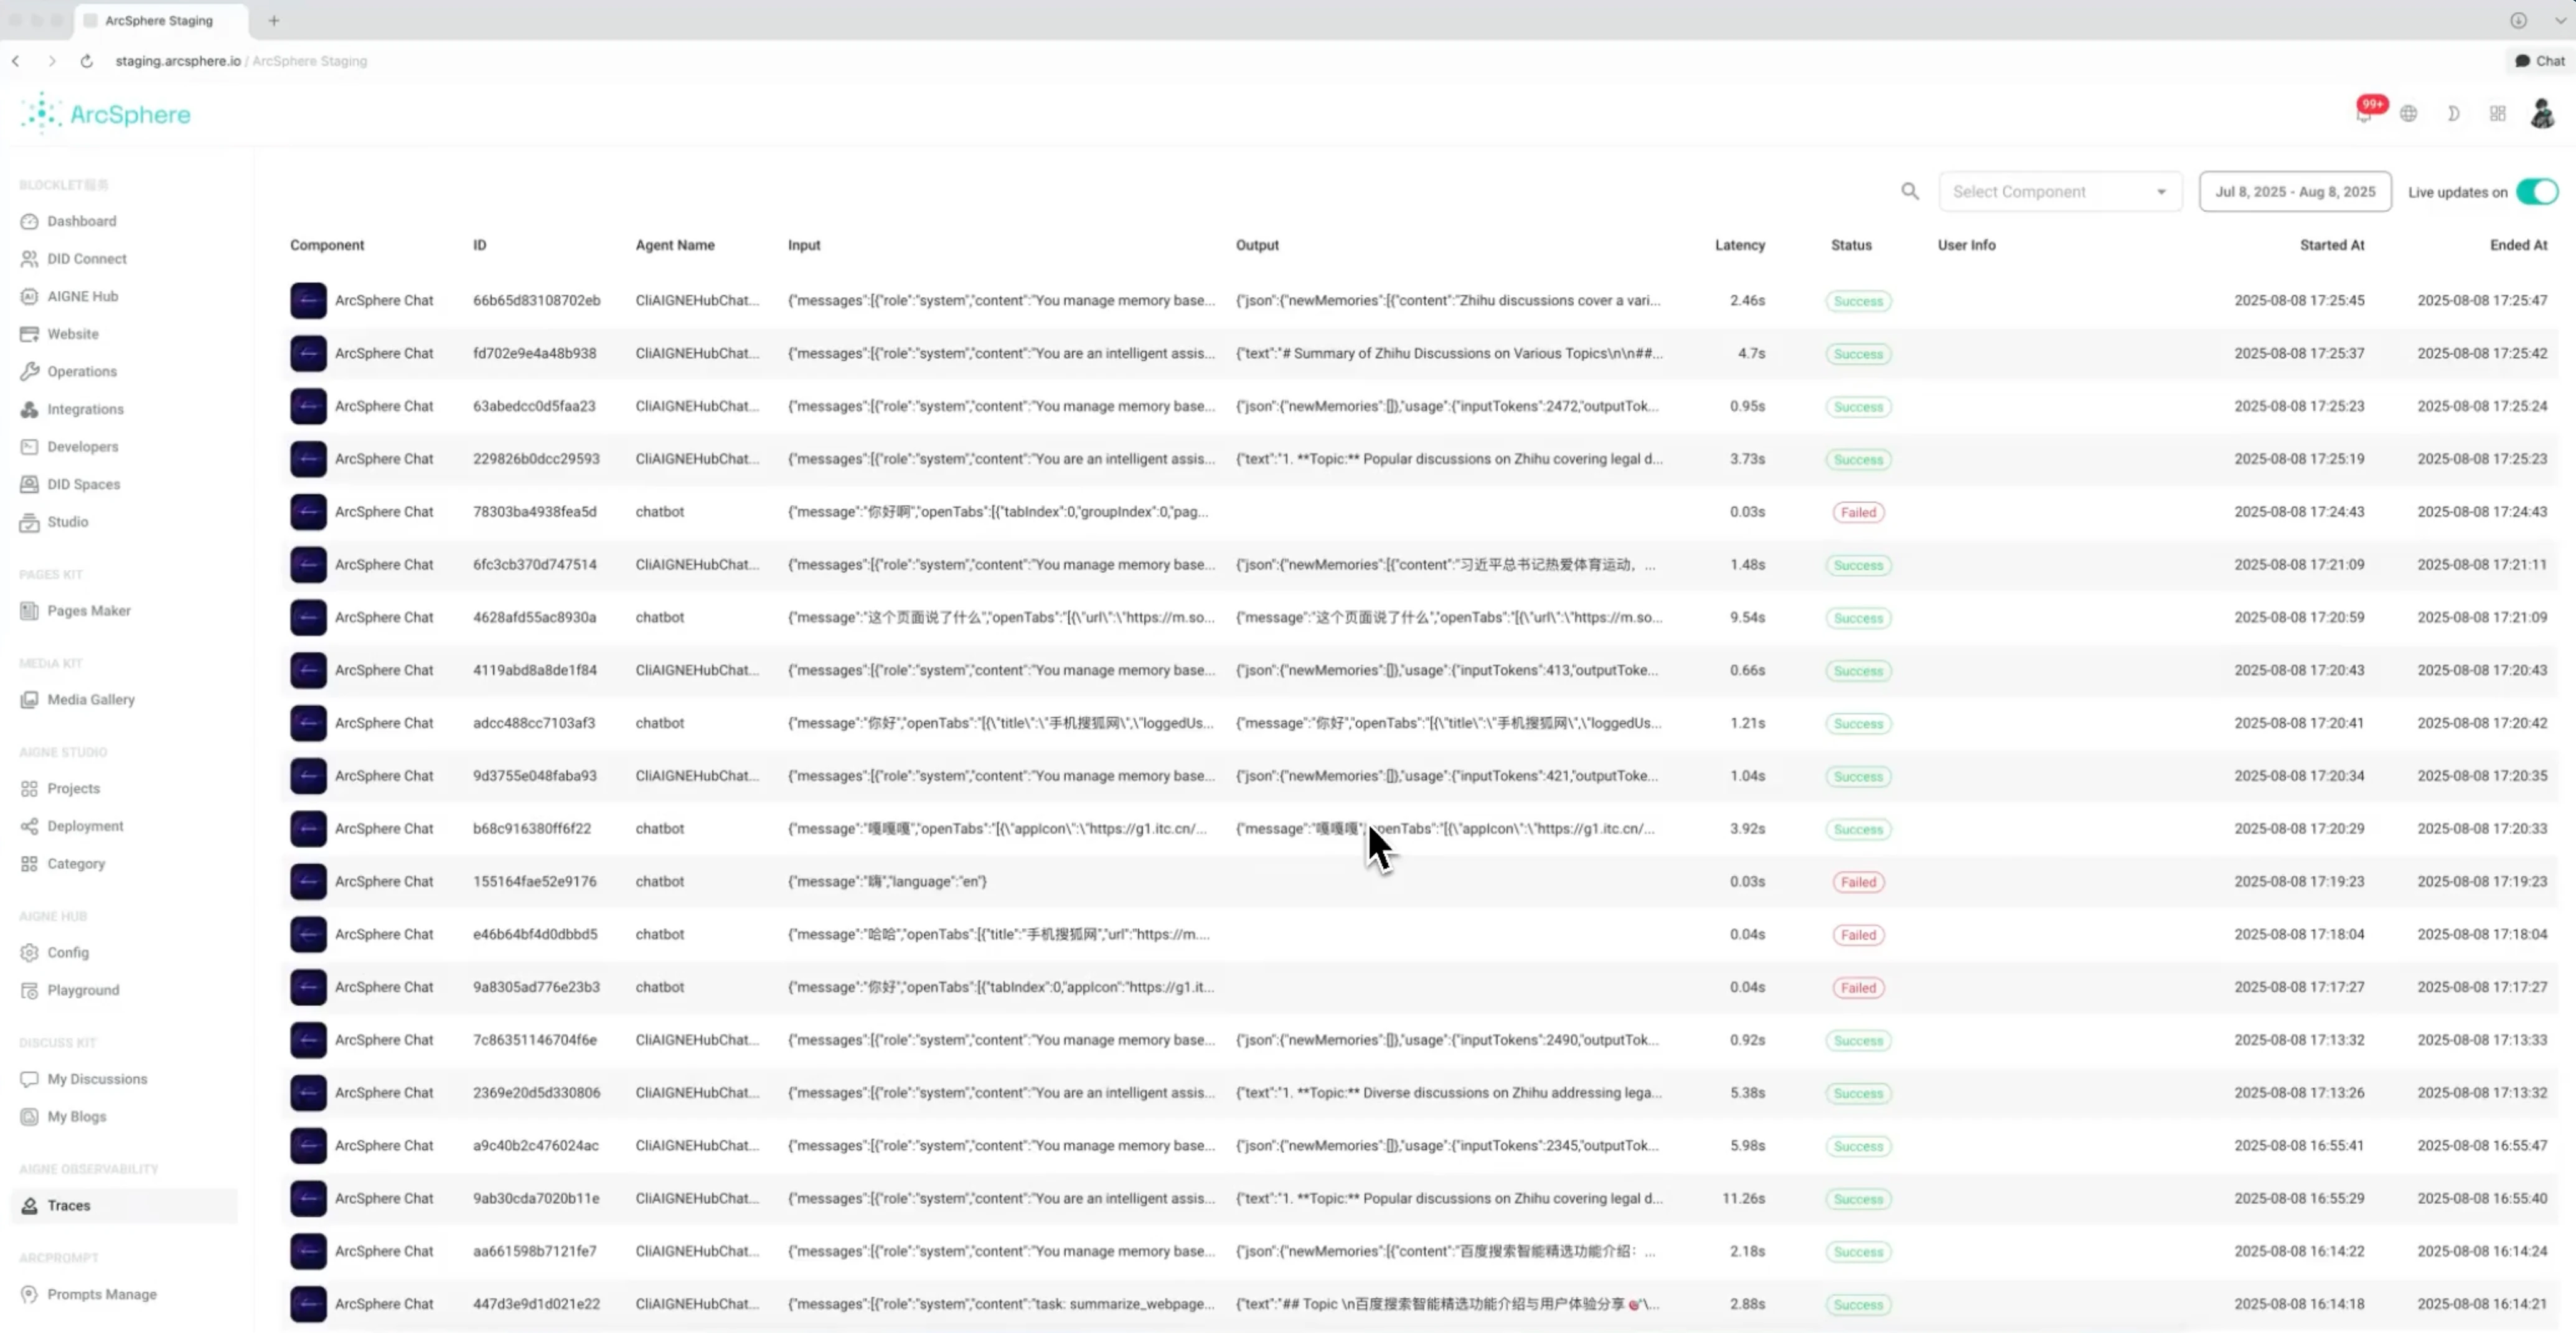Click the Config gear icon
2576x1333 pixels.
coord(29,953)
